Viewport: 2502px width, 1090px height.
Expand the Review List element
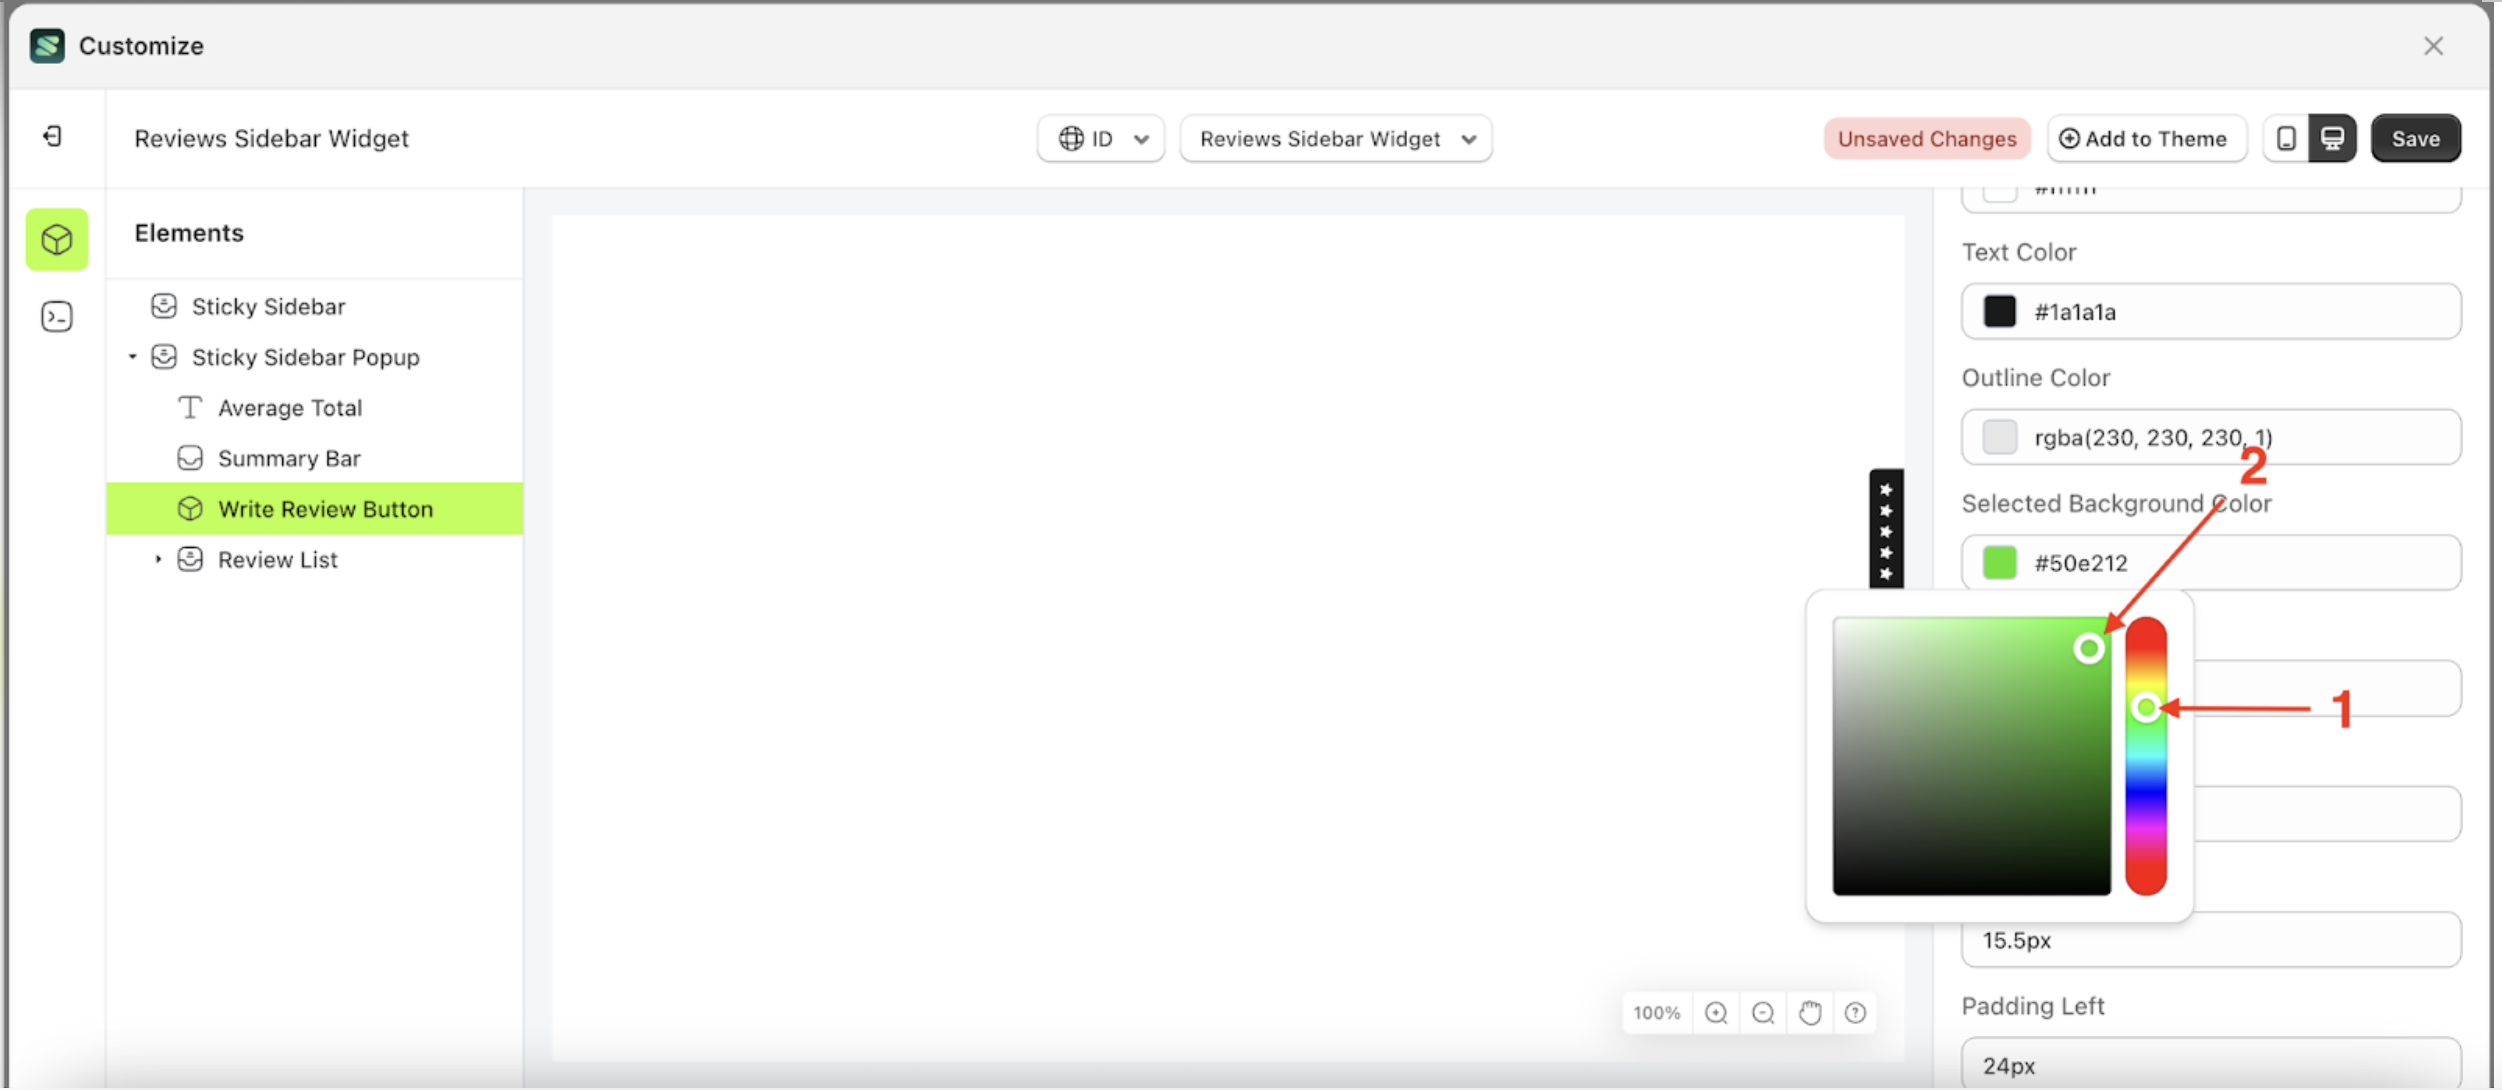pyautogui.click(x=157, y=559)
